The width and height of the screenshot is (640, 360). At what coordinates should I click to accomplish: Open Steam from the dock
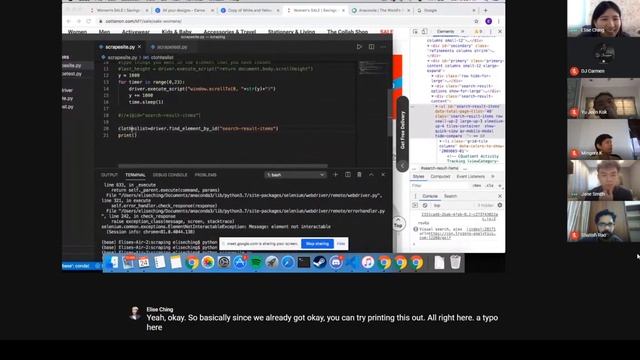[320, 262]
